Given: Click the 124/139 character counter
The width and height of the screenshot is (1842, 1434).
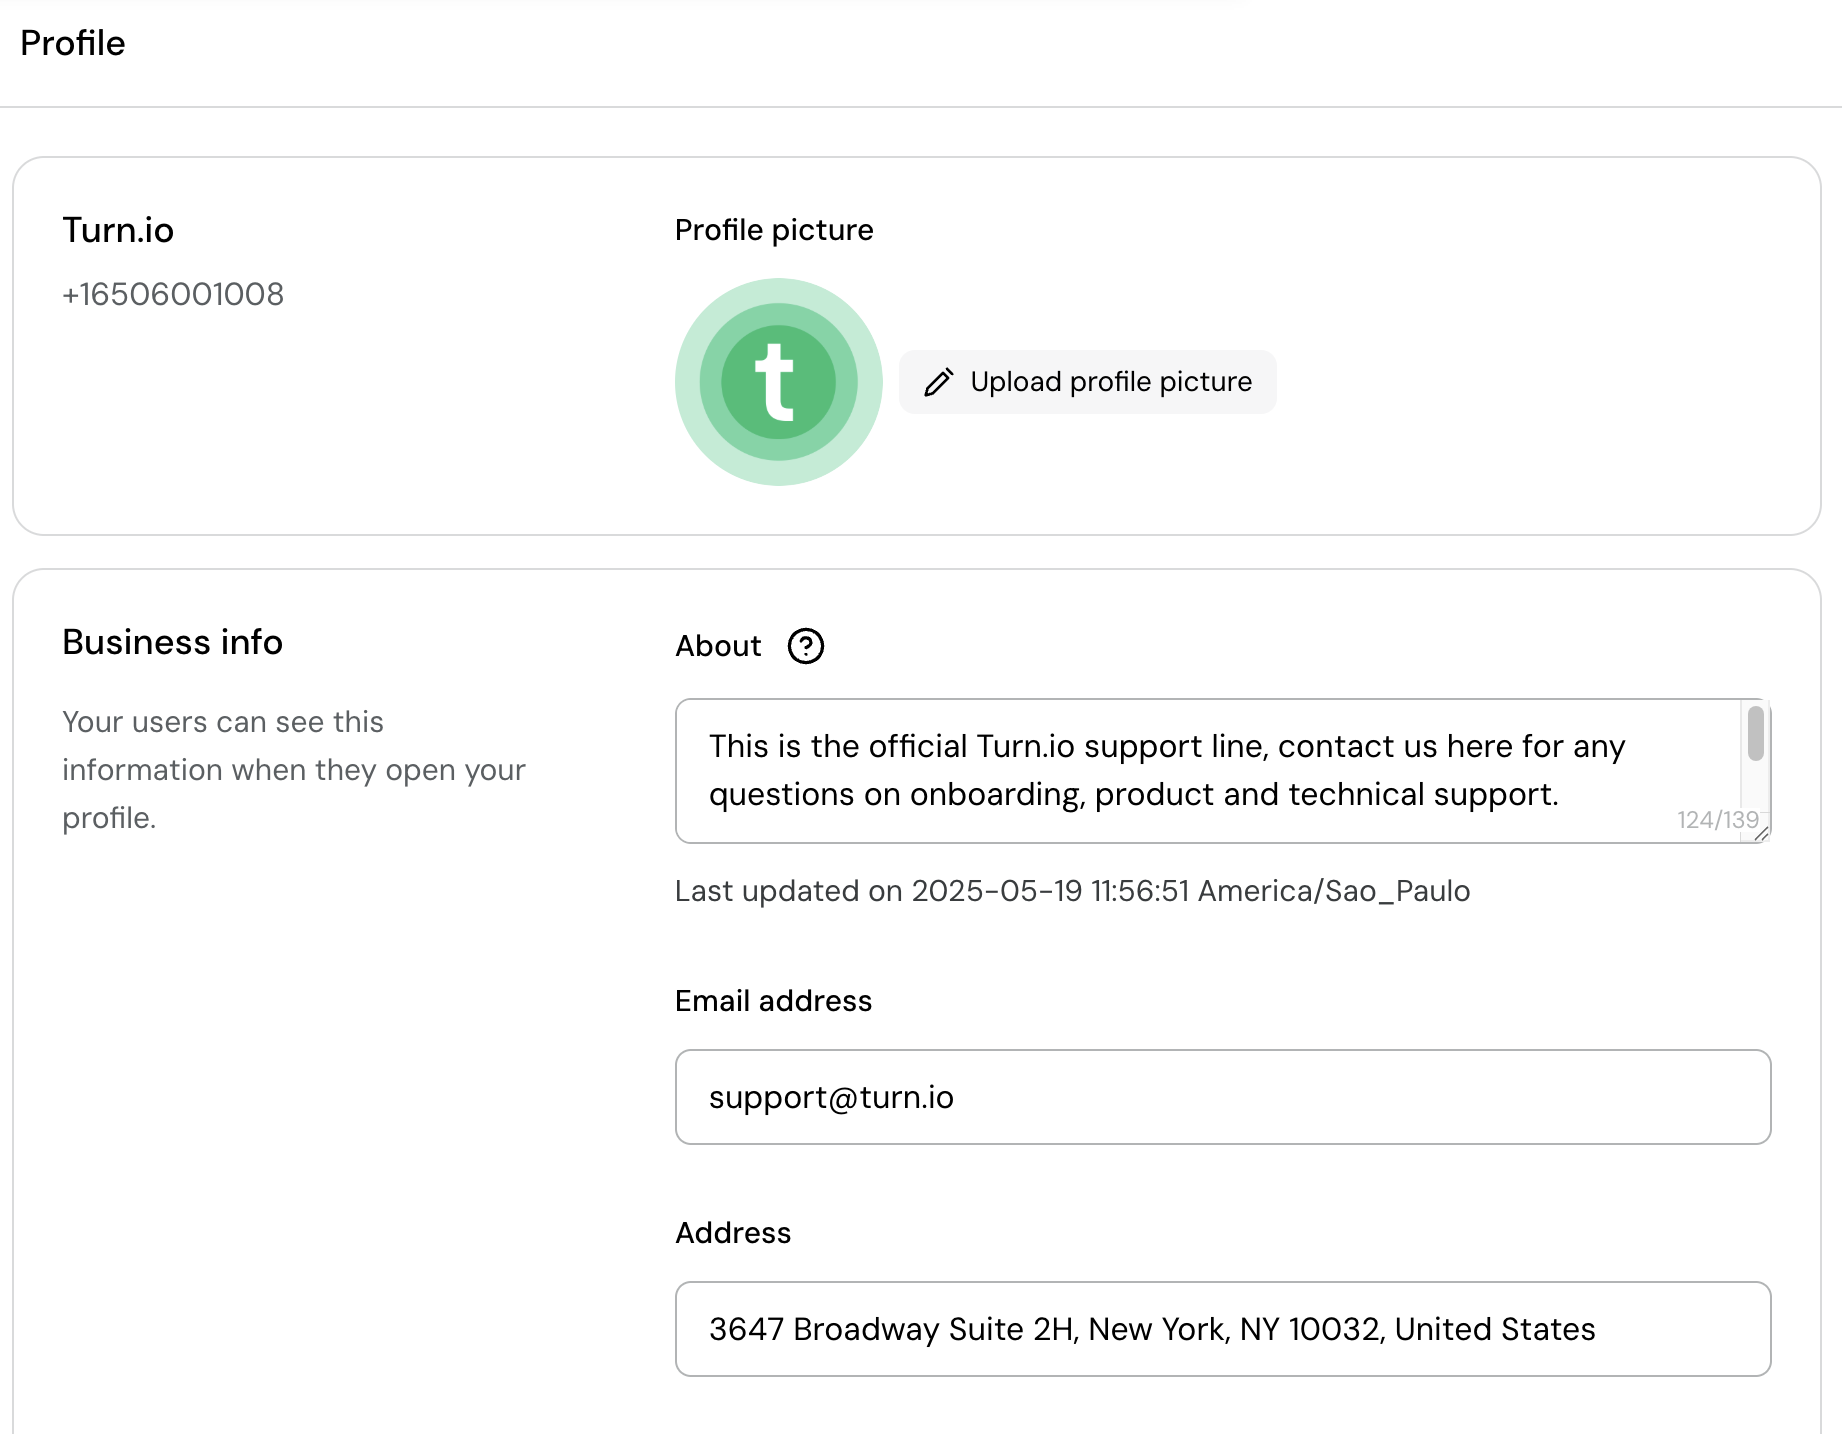Looking at the screenshot, I should [x=1717, y=820].
